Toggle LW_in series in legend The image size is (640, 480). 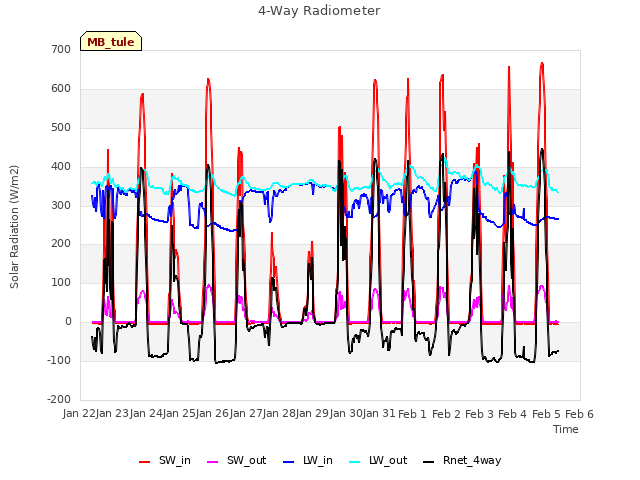(x=308, y=461)
